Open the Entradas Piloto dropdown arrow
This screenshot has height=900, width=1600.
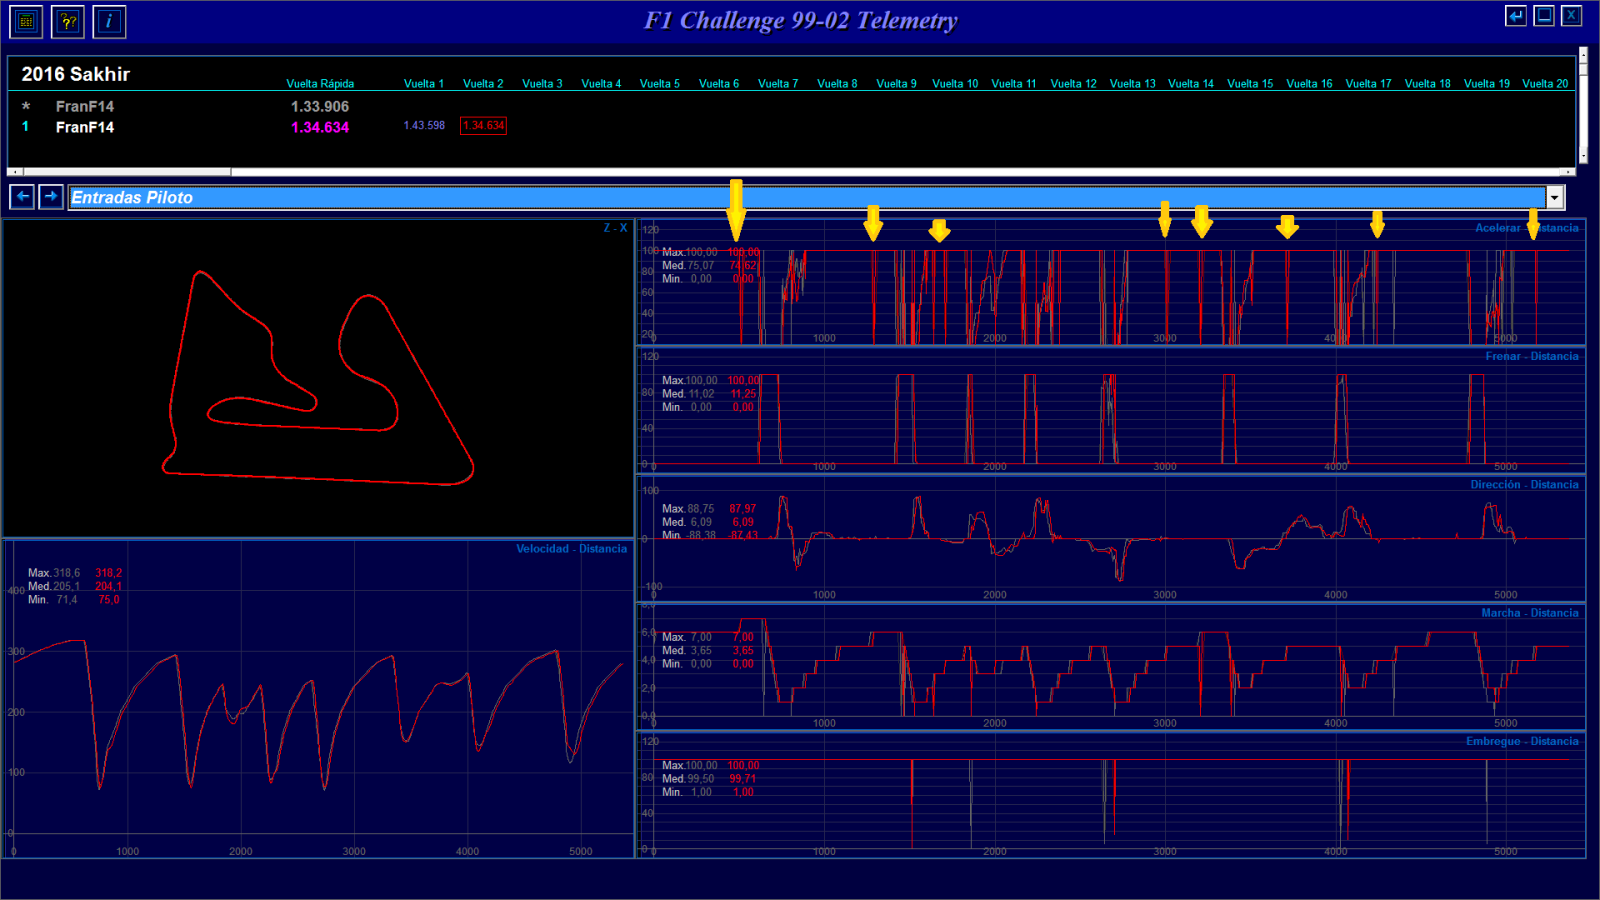point(1555,198)
